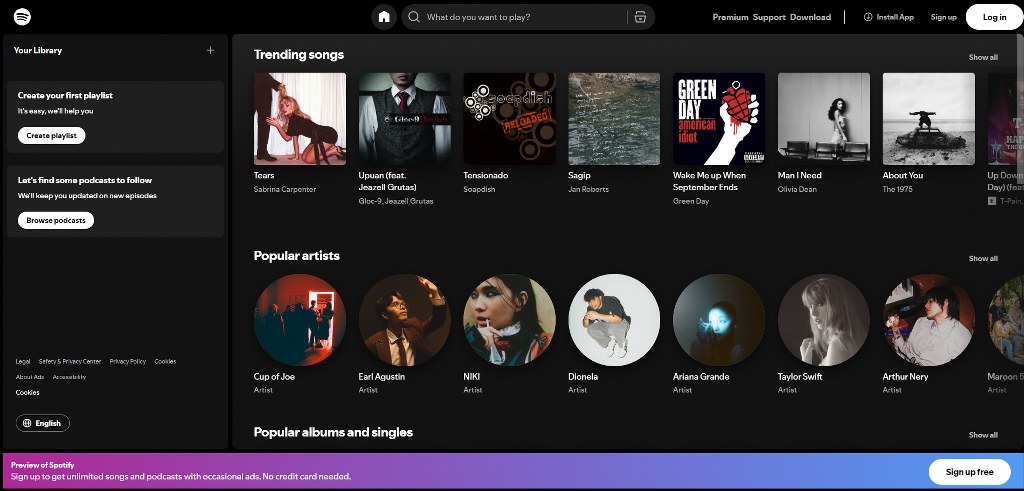Click the Create playlist button

pos(52,136)
